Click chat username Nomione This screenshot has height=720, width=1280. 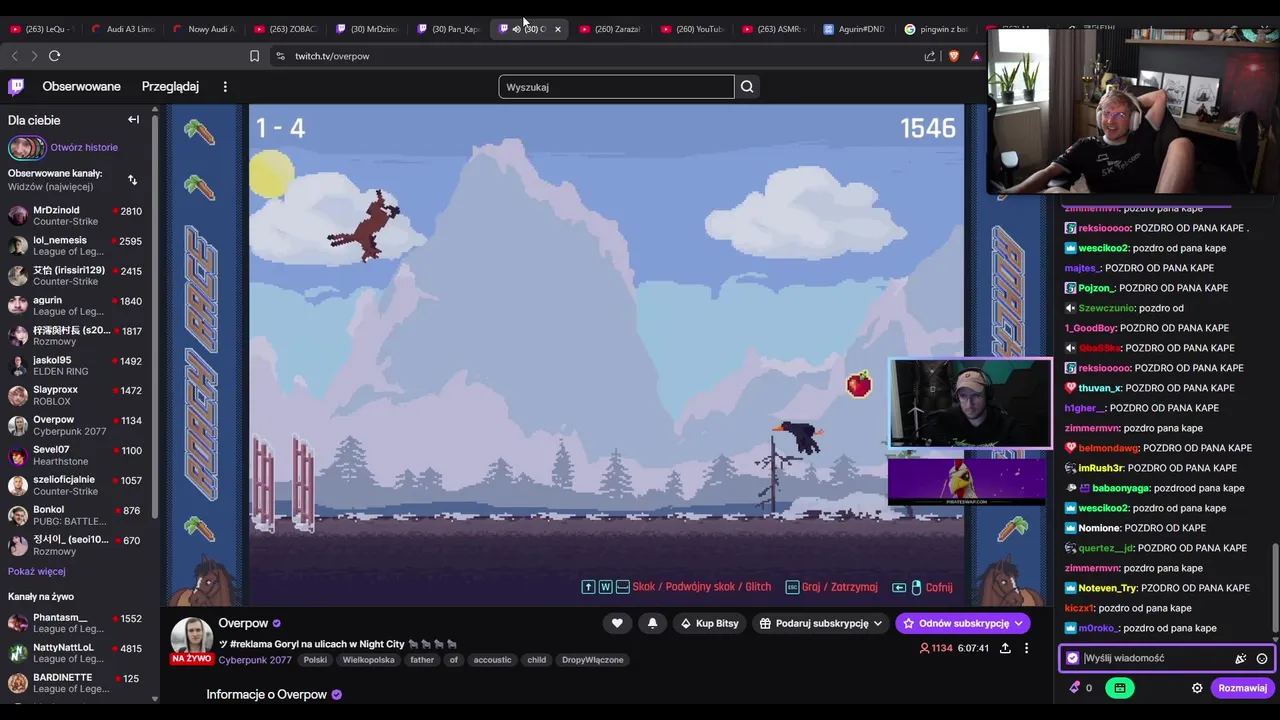coord(1099,528)
